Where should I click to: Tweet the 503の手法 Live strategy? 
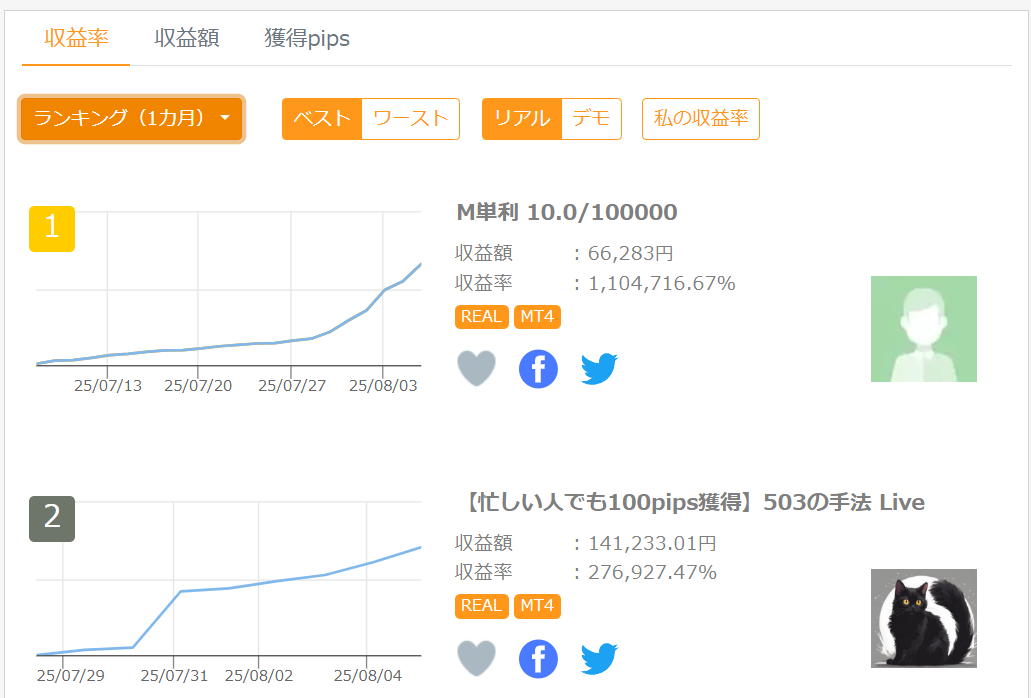[x=599, y=659]
